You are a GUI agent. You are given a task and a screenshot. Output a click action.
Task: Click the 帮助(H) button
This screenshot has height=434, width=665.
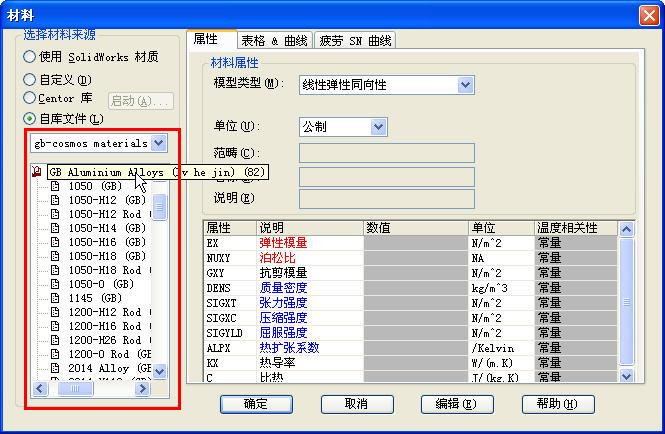click(558, 404)
